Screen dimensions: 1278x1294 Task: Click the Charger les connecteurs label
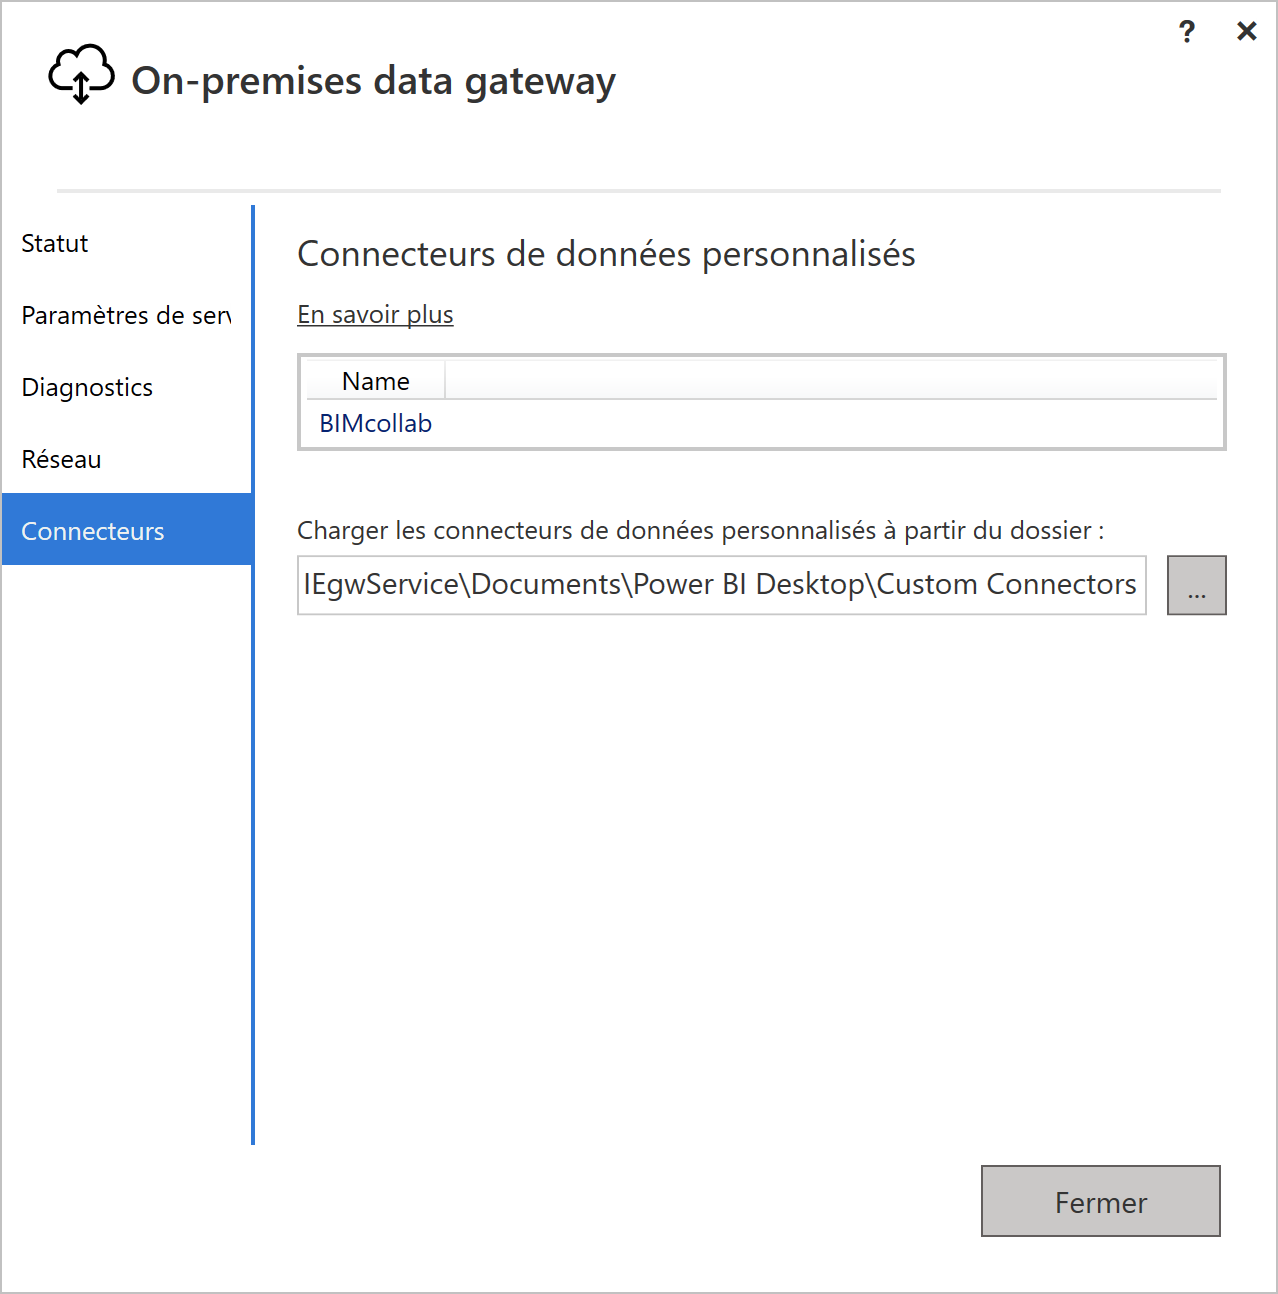coord(700,530)
